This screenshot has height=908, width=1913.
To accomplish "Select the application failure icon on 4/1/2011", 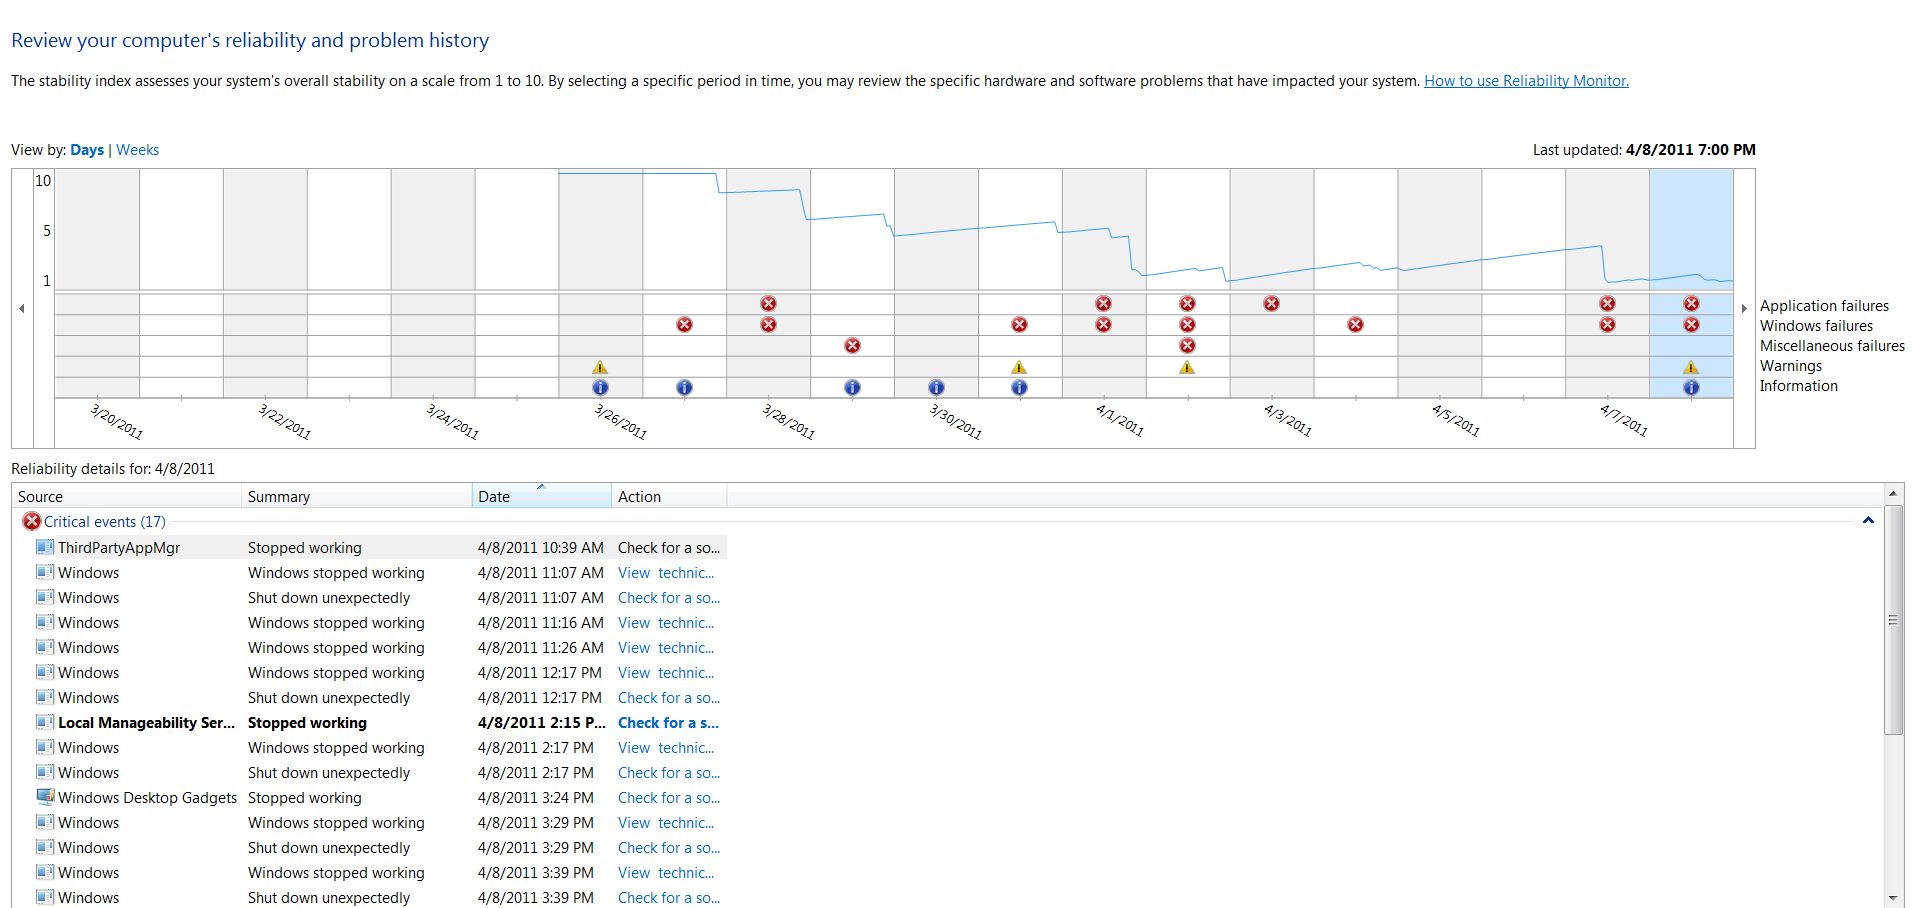I will tap(1103, 303).
